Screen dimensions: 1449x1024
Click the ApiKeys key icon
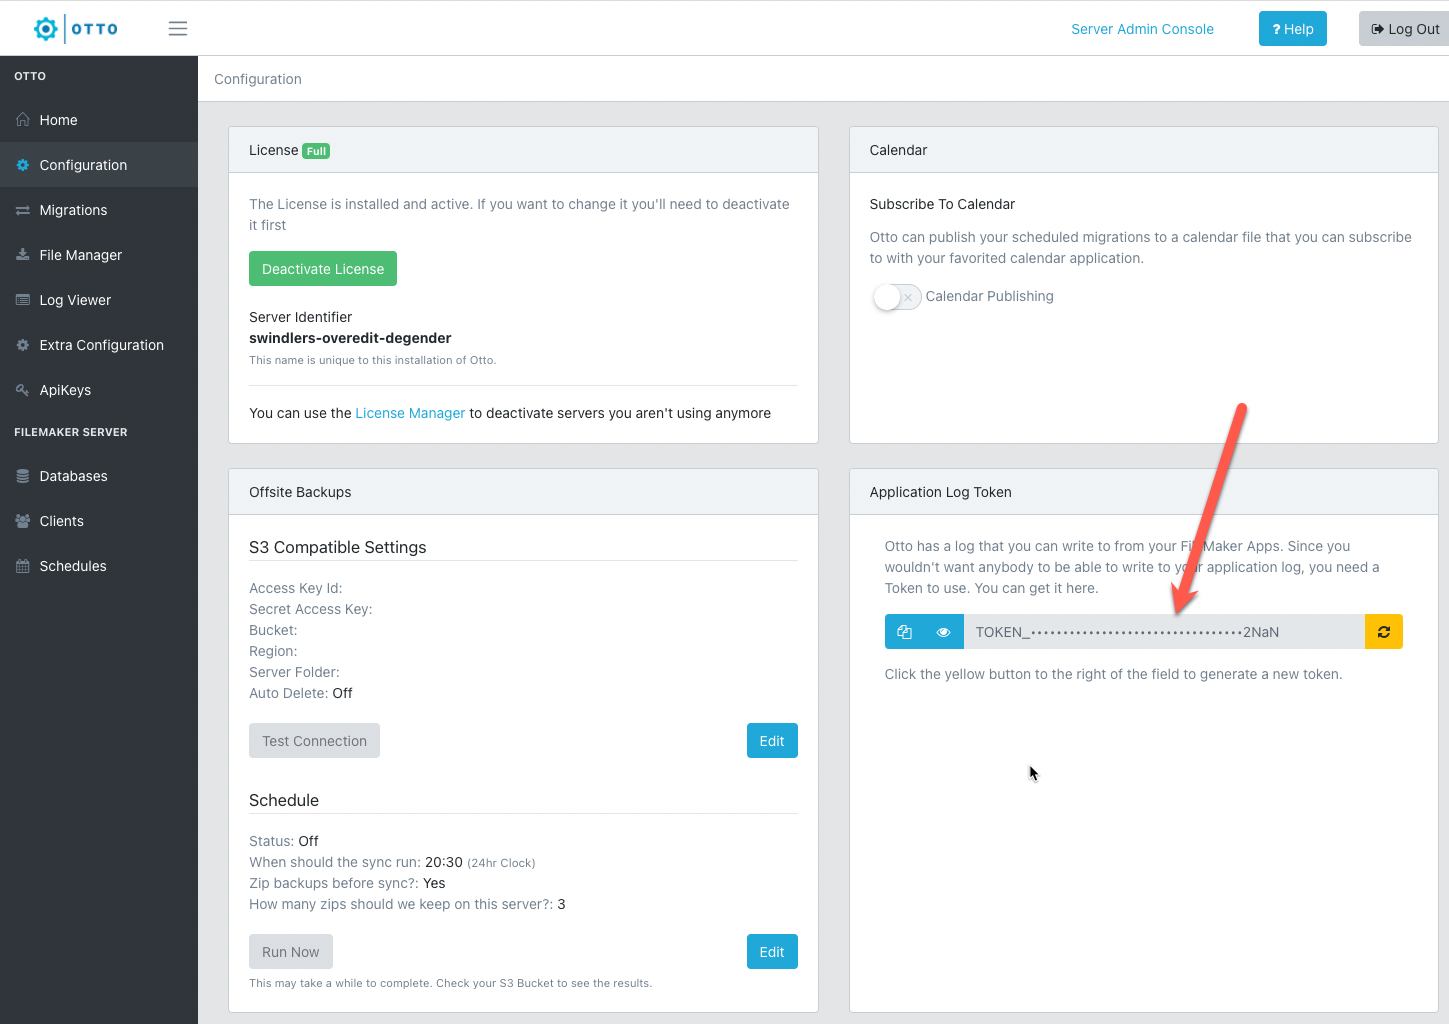pos(23,390)
